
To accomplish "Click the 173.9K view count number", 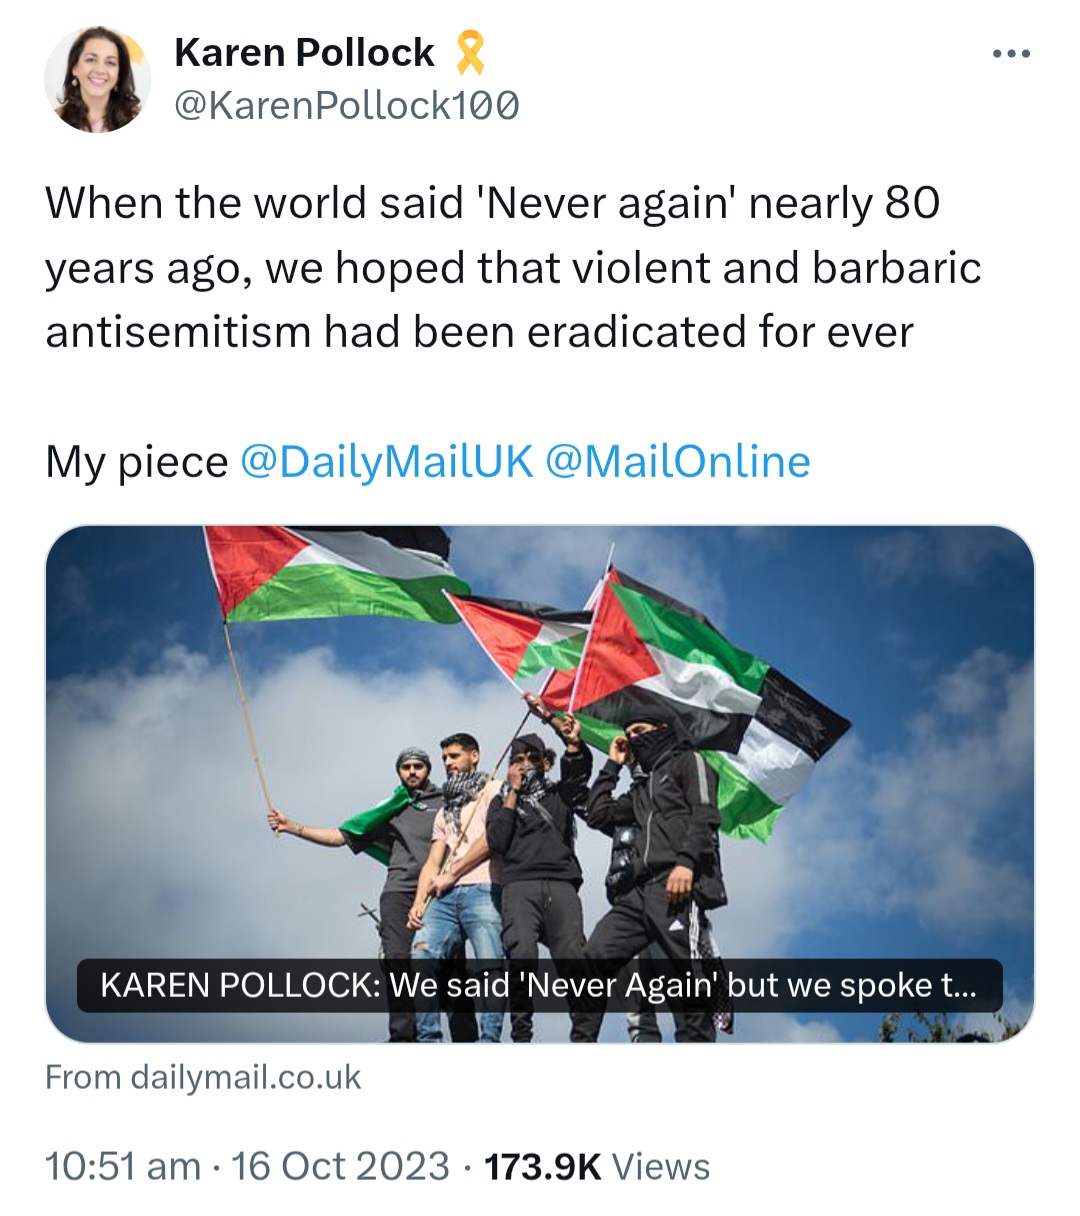I will click(x=543, y=1166).
